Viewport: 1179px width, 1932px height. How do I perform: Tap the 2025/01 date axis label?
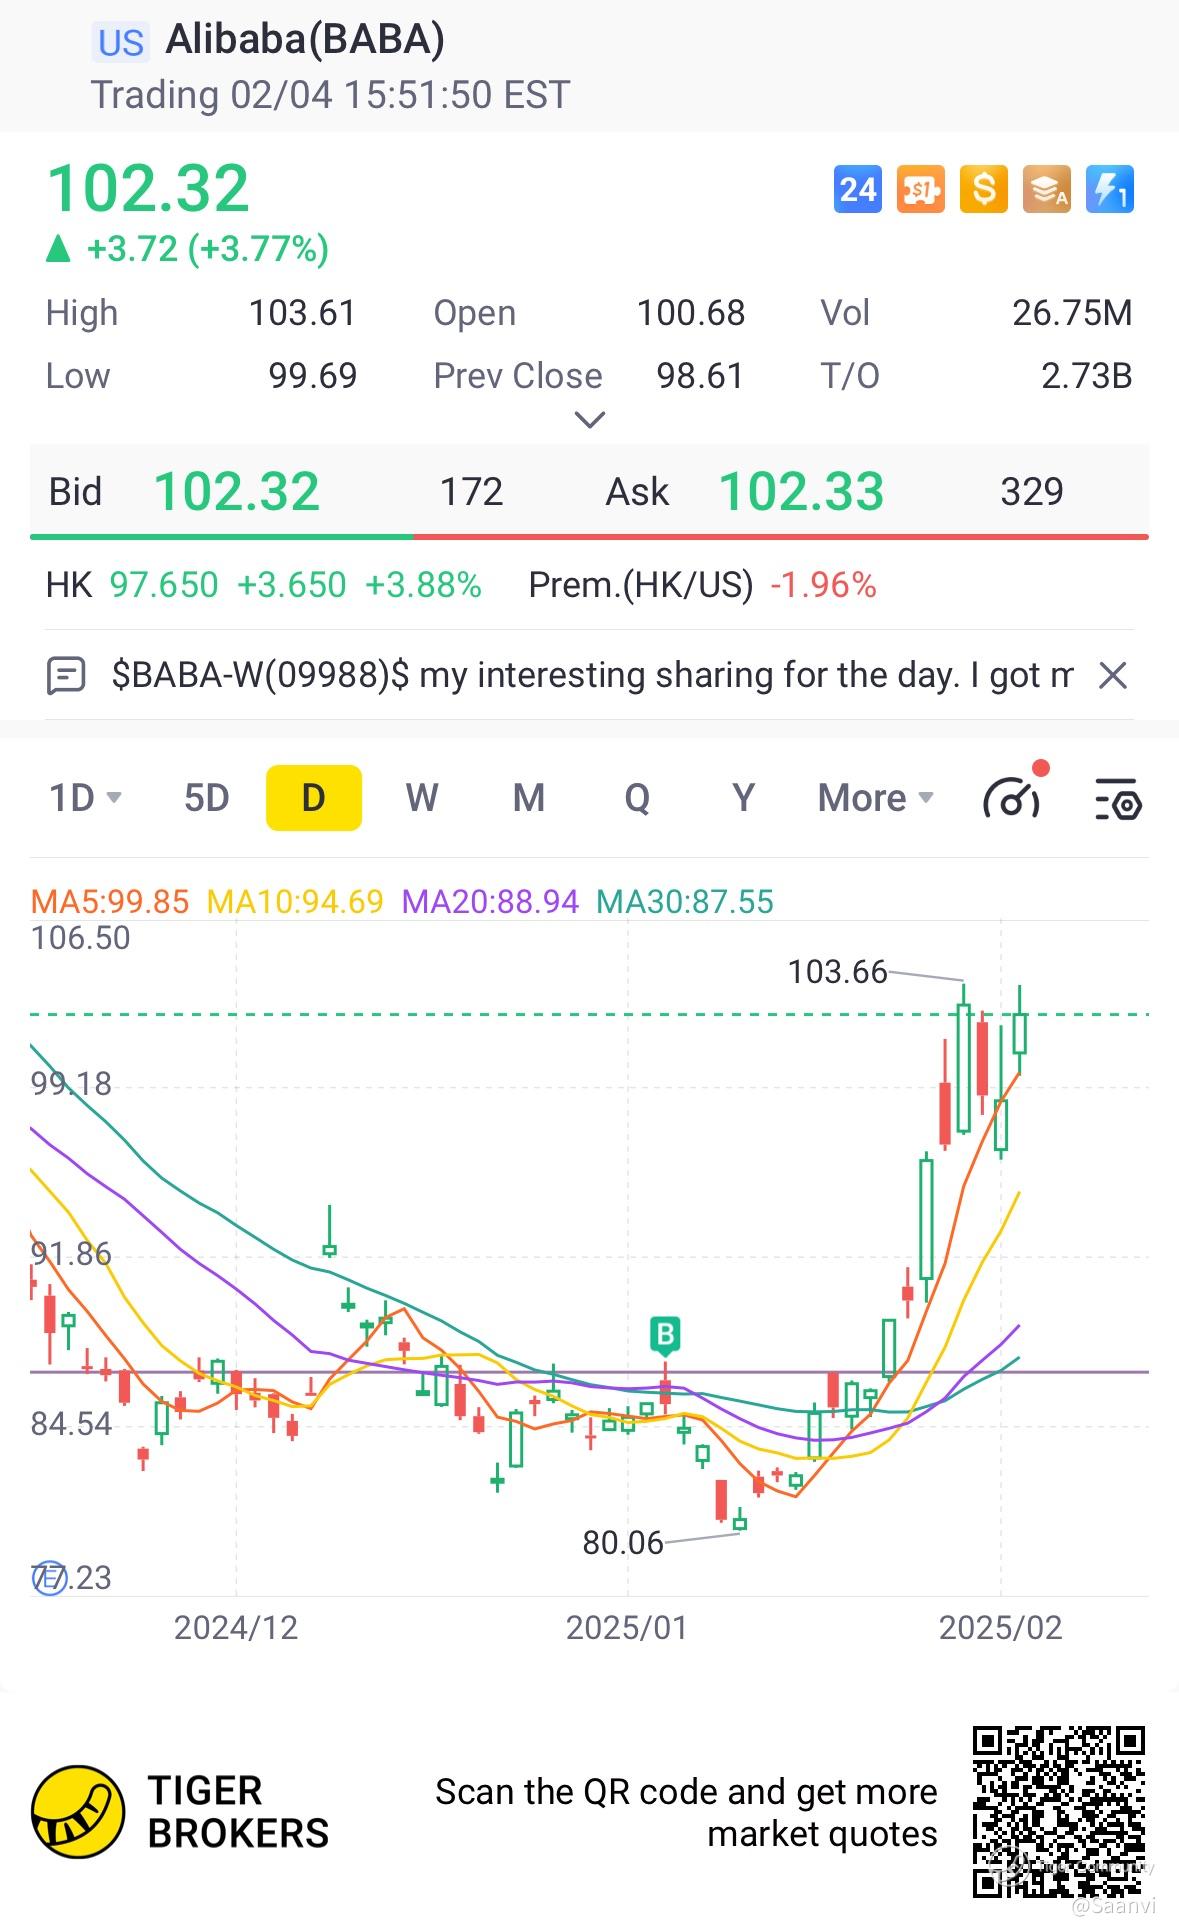pos(627,1628)
